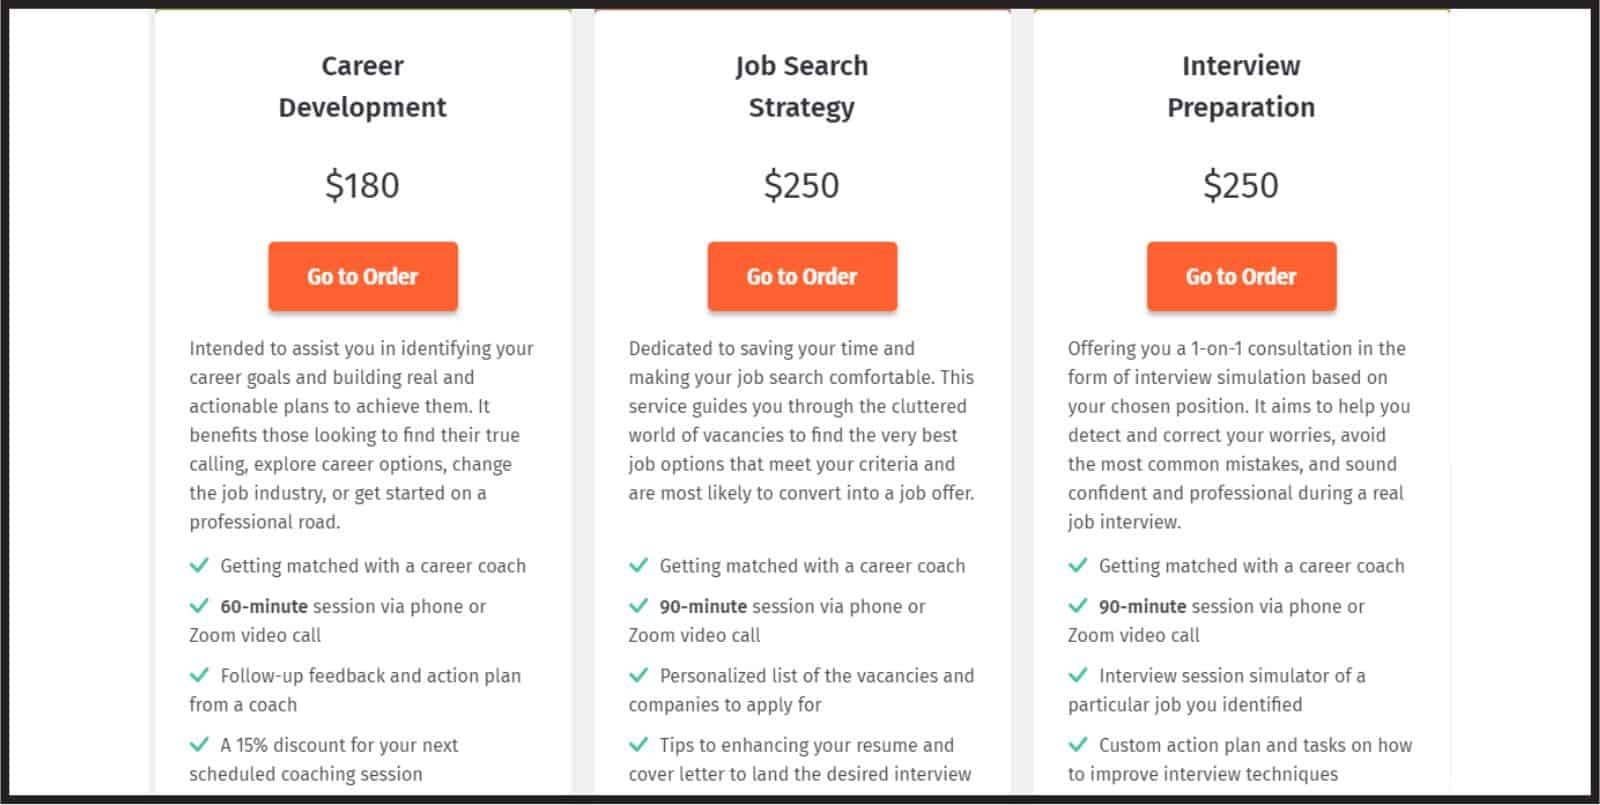
Task: Click checkmark next to Tips to enhancing resume
Action: coord(638,745)
